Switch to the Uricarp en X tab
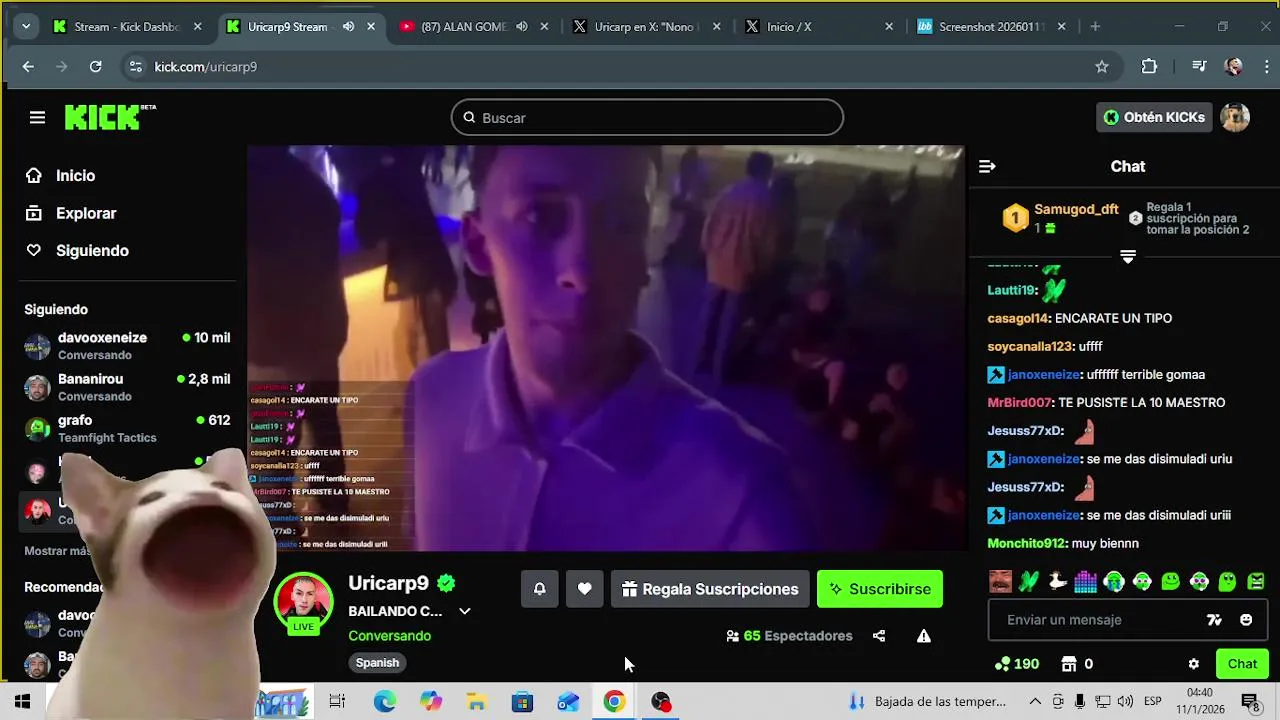The width and height of the screenshot is (1280, 720). 647,27
